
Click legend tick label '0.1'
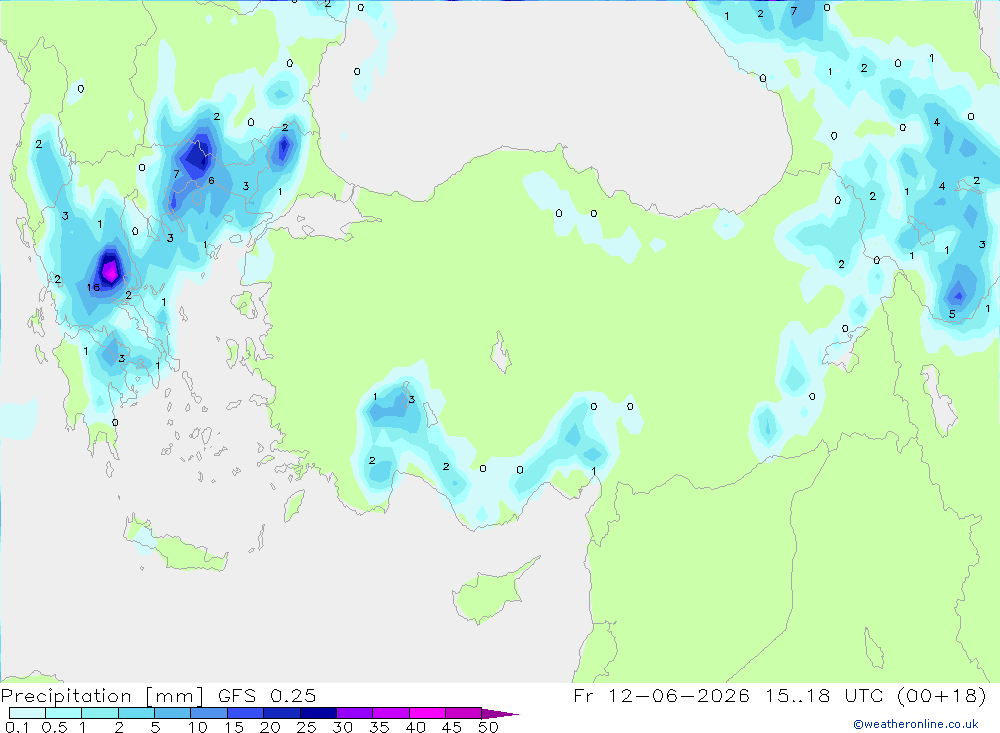(17, 727)
